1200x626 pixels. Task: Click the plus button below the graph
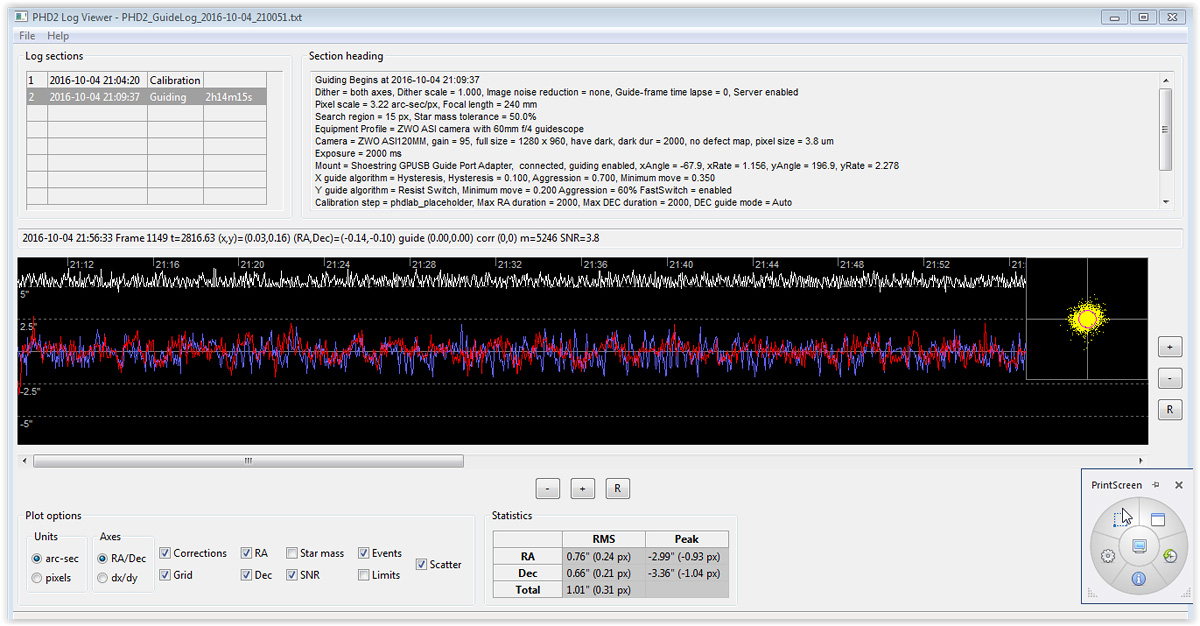click(x=582, y=489)
